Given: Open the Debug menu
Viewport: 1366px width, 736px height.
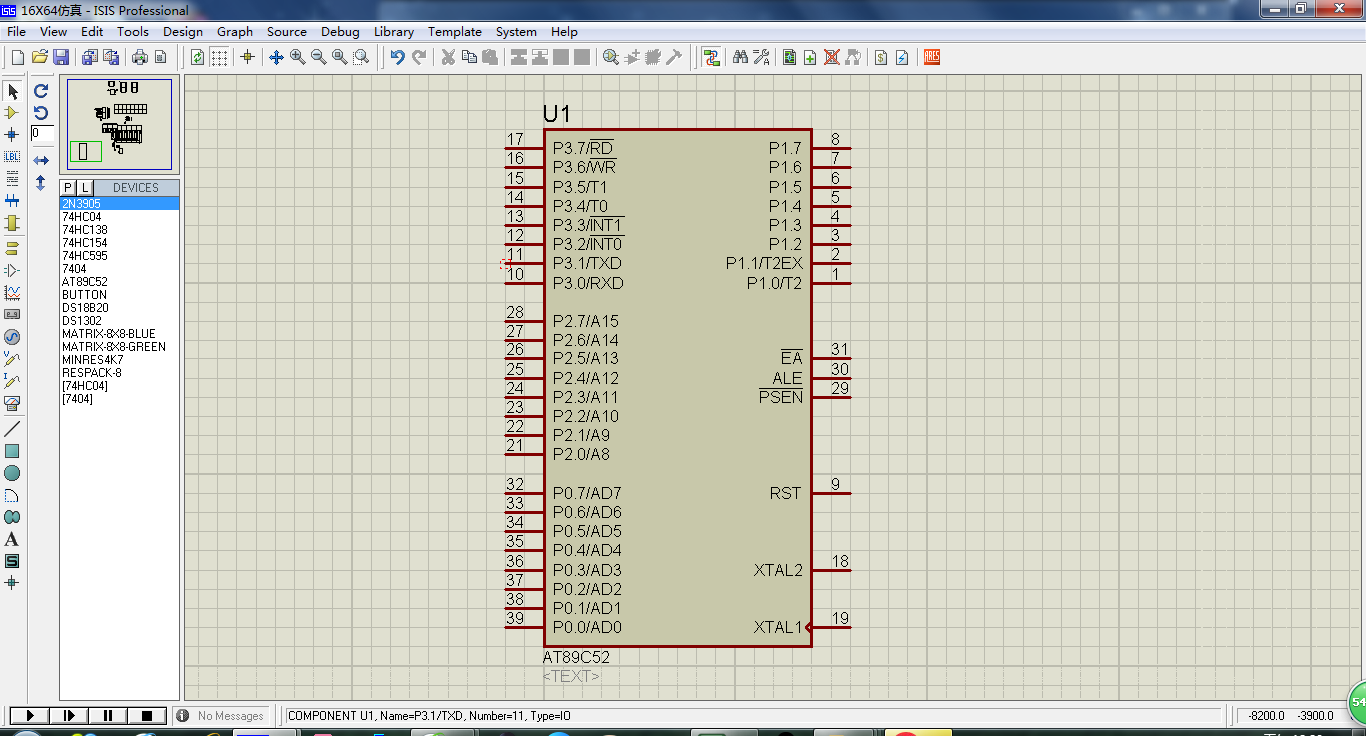Looking at the screenshot, I should tap(340, 31).
